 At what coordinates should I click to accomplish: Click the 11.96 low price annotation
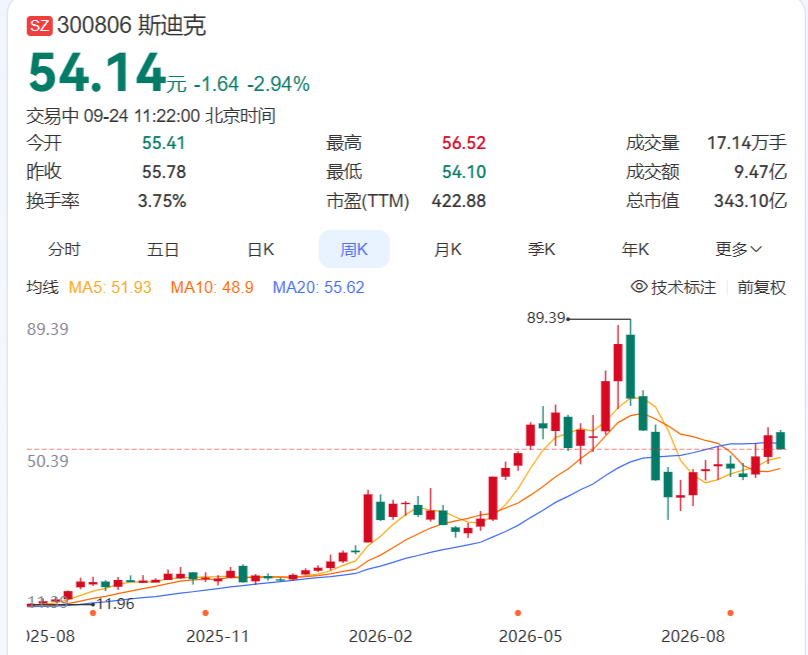point(115,603)
